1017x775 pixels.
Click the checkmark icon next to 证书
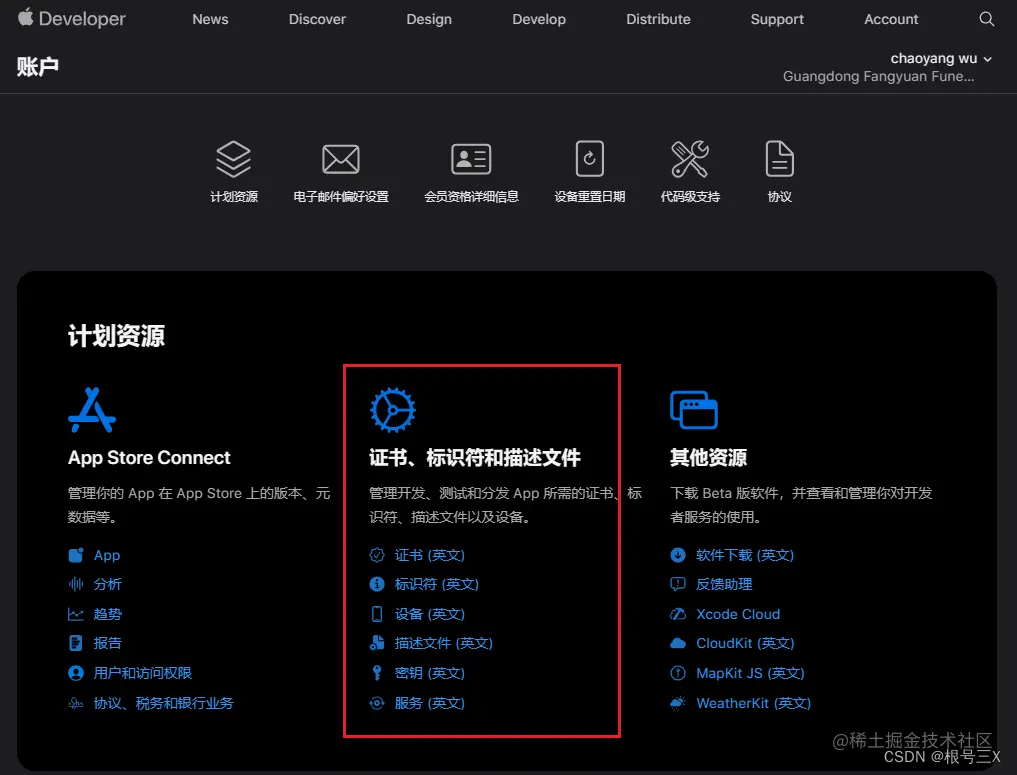pyautogui.click(x=377, y=554)
